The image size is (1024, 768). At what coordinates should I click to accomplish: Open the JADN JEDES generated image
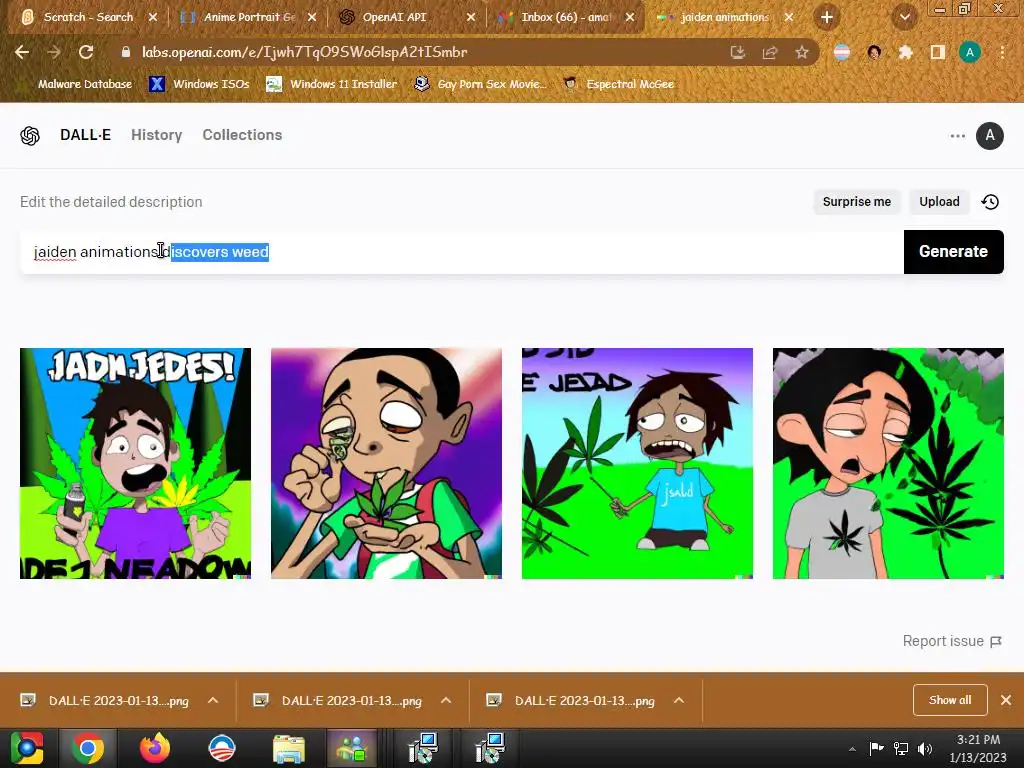tap(135, 463)
